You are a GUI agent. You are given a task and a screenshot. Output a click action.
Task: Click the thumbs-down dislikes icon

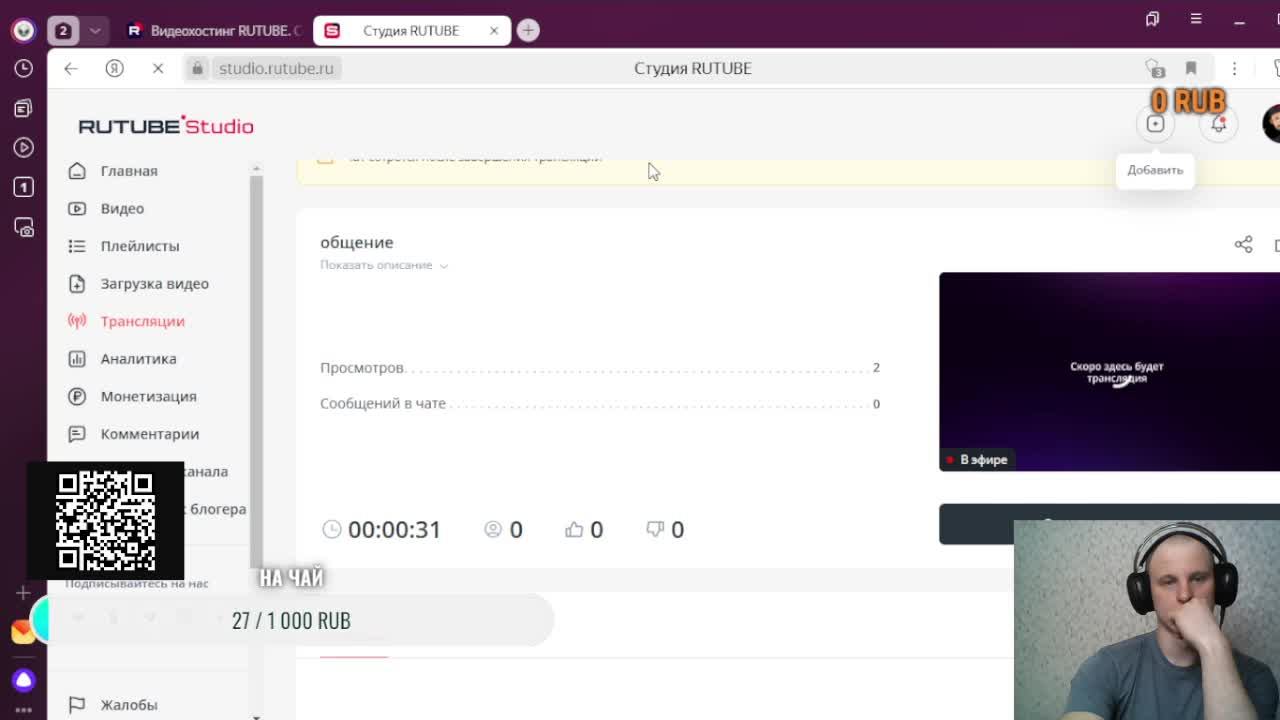(x=655, y=529)
